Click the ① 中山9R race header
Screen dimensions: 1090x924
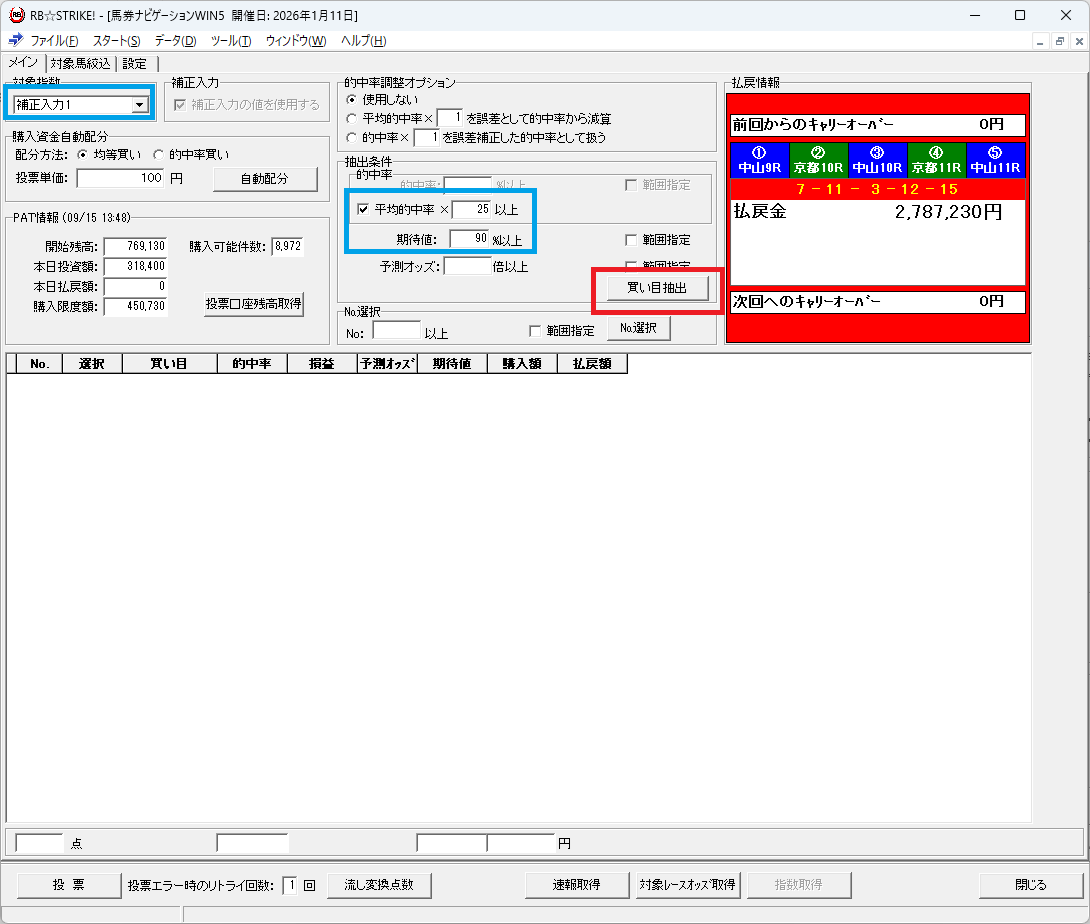click(760, 160)
